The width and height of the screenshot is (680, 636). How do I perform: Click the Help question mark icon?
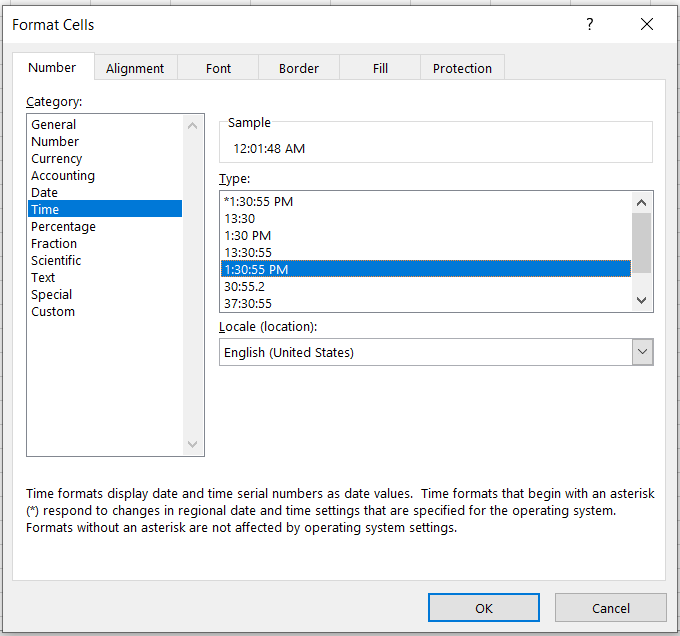[x=590, y=24]
